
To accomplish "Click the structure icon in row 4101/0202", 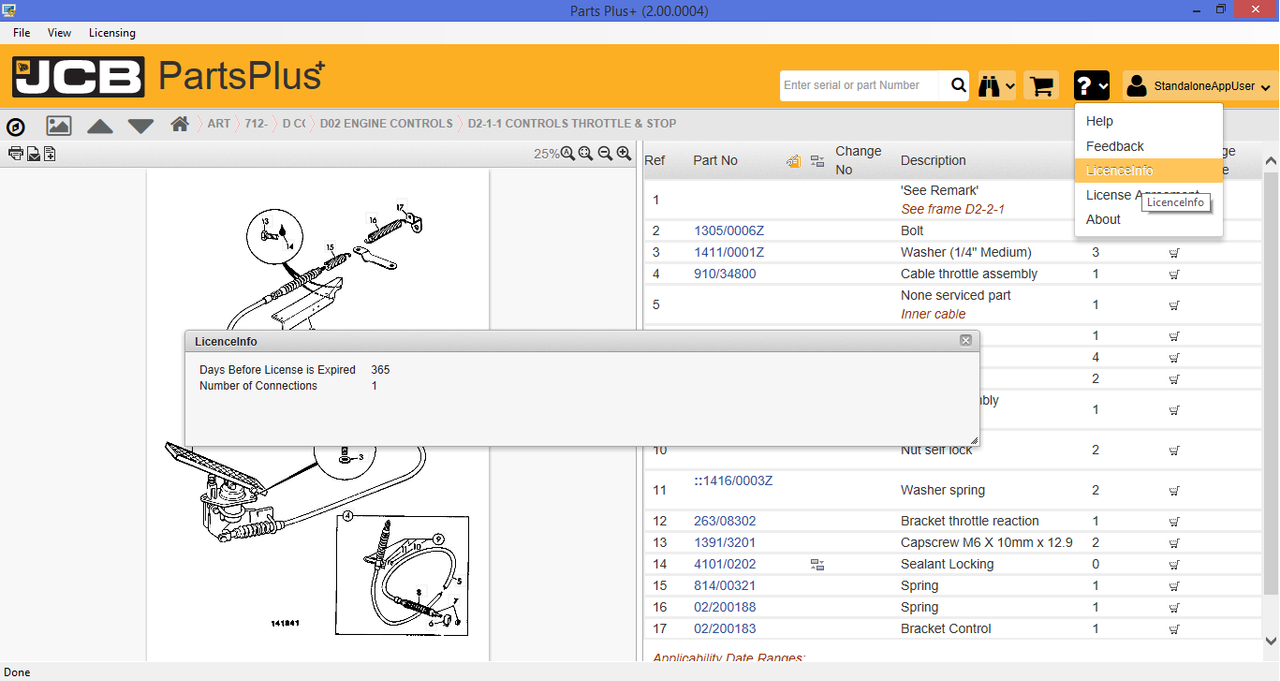I will 817,565.
